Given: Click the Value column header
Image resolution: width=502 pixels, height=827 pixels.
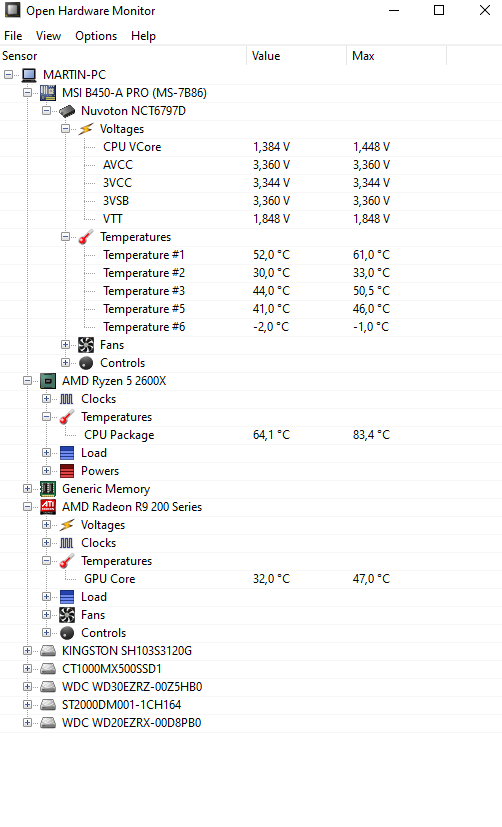Looking at the screenshot, I should [x=296, y=56].
